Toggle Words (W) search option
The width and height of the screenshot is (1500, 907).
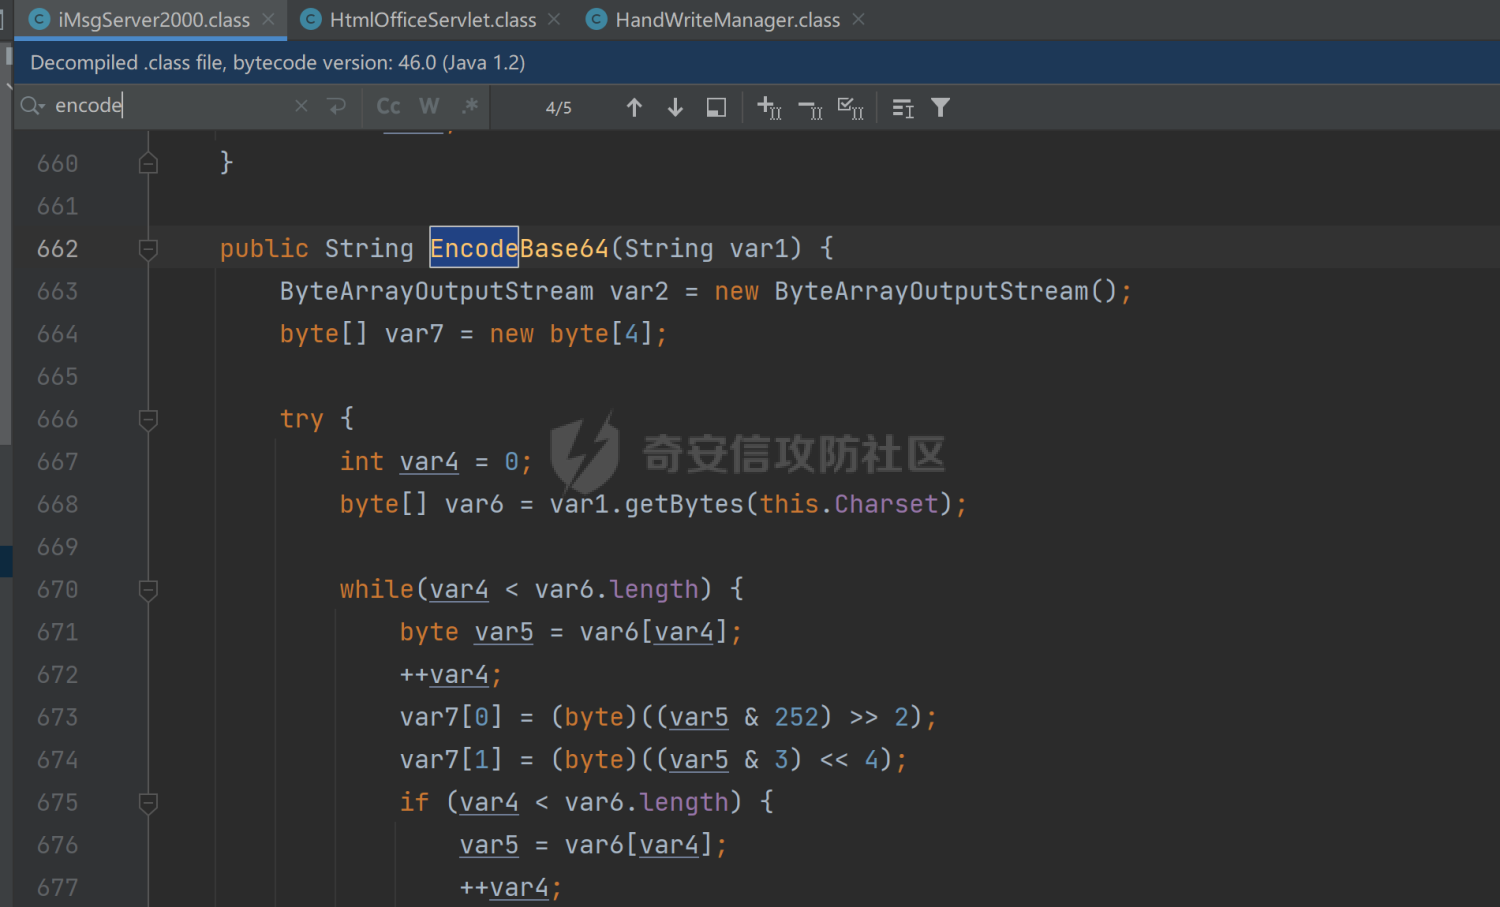tap(429, 106)
